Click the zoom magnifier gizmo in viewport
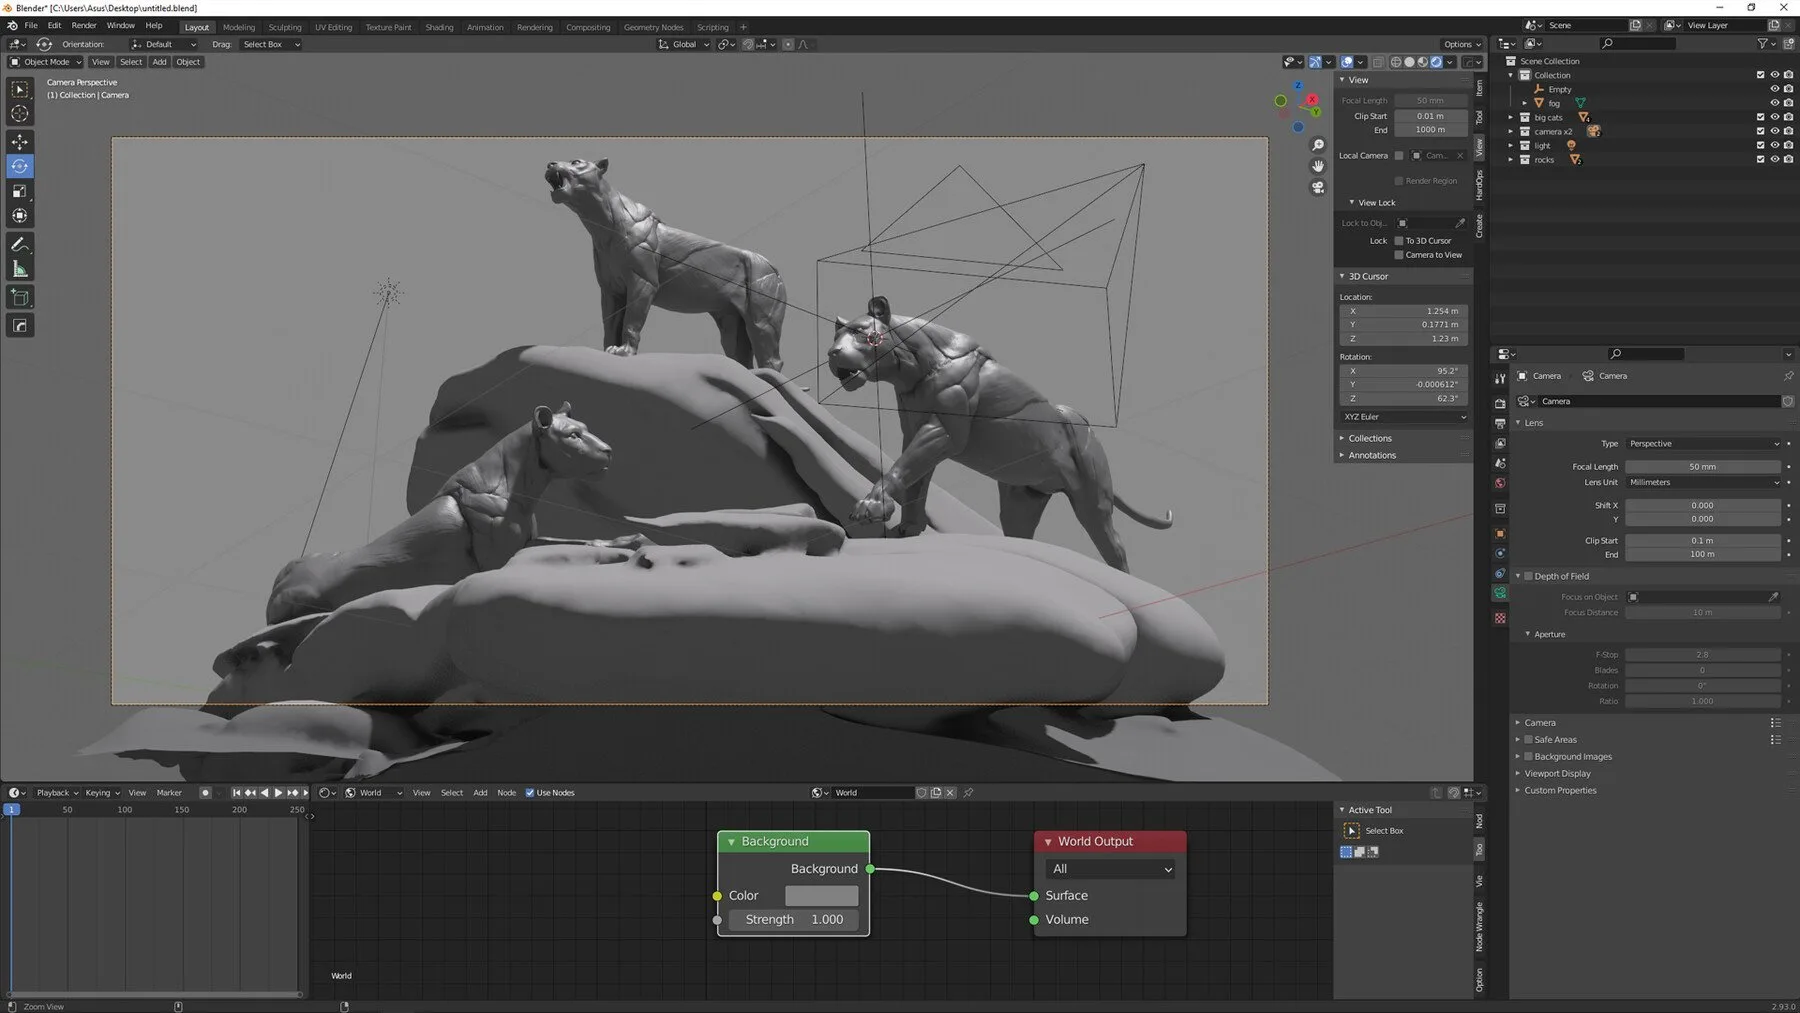 [x=1318, y=146]
